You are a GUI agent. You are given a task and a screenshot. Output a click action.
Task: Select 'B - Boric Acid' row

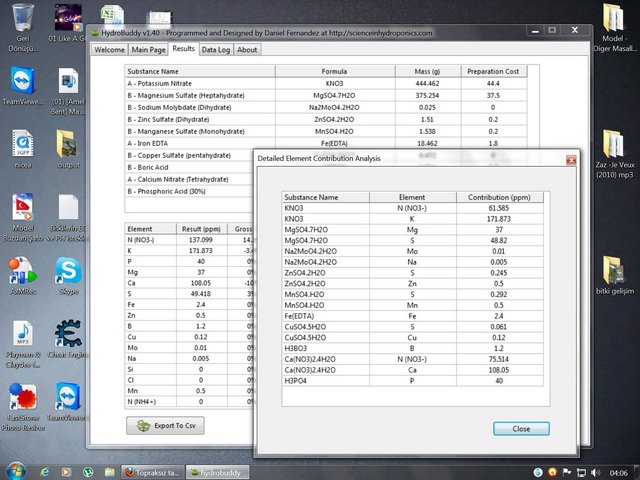[189, 167]
